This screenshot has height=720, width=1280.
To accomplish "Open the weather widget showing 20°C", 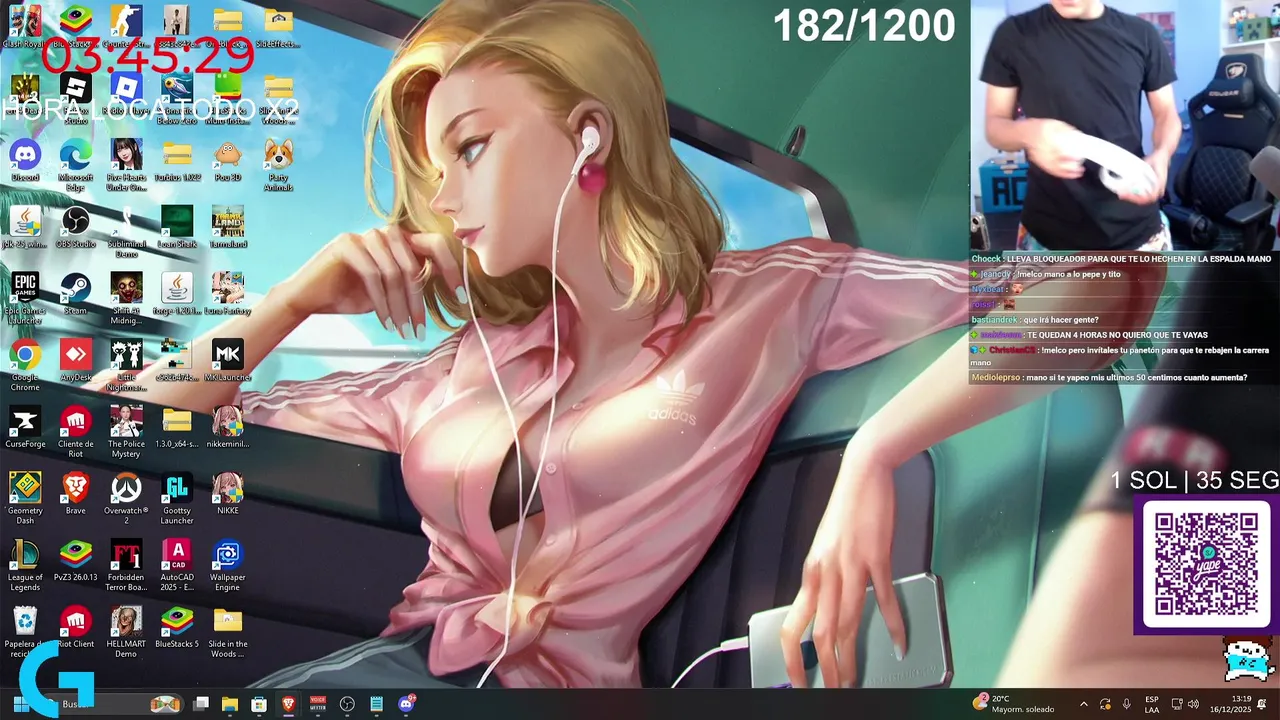I will tap(1014, 704).
